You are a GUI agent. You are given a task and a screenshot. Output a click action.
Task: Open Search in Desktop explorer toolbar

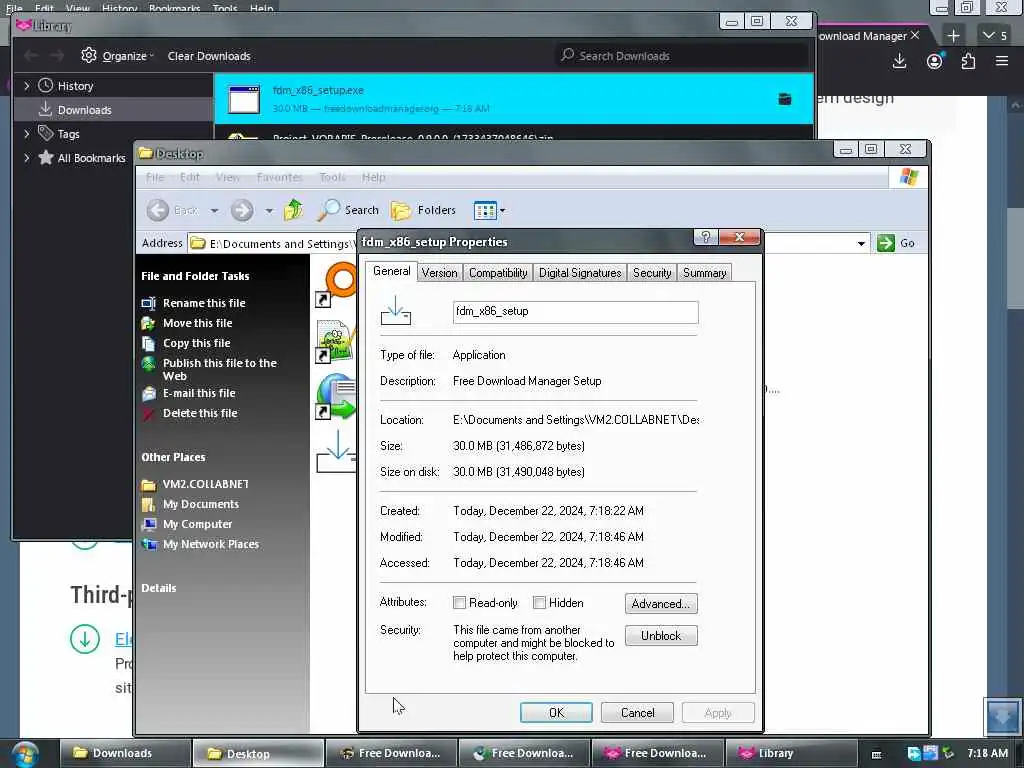pos(348,210)
